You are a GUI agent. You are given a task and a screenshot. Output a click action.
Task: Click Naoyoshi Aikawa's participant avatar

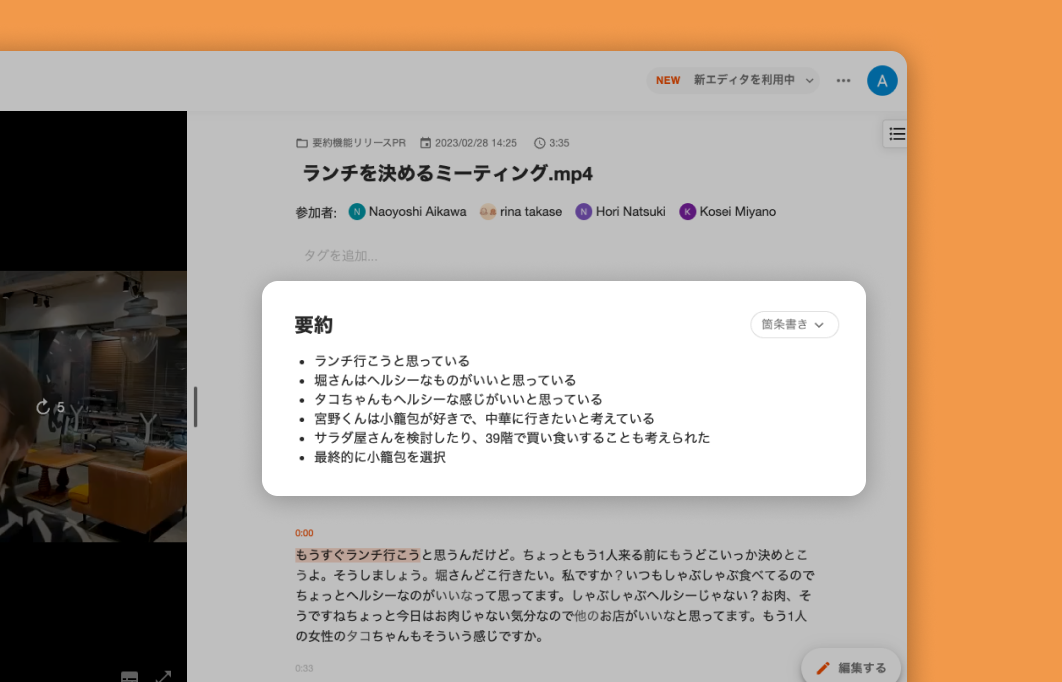(x=357, y=211)
